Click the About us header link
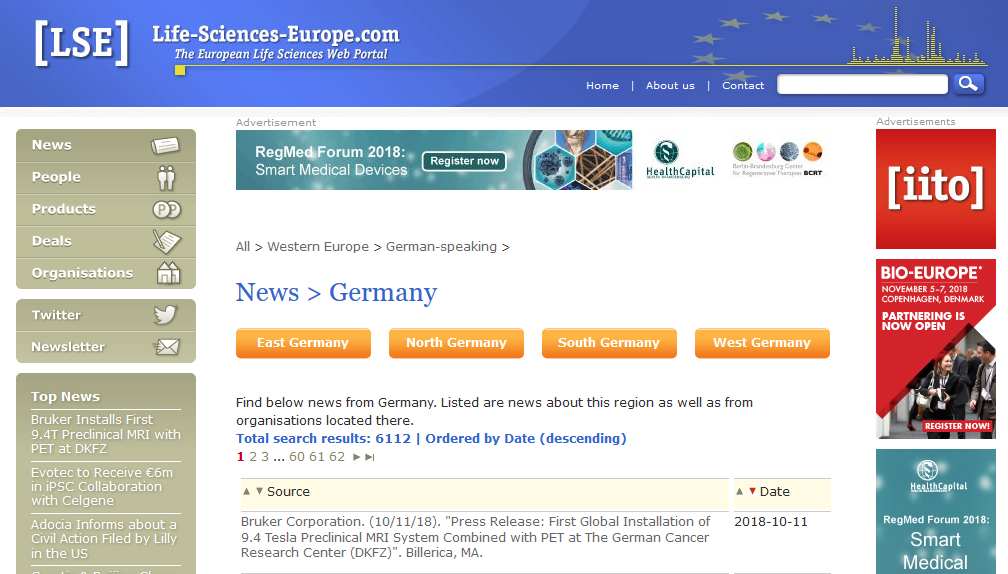This screenshot has width=1008, height=574. 670,85
